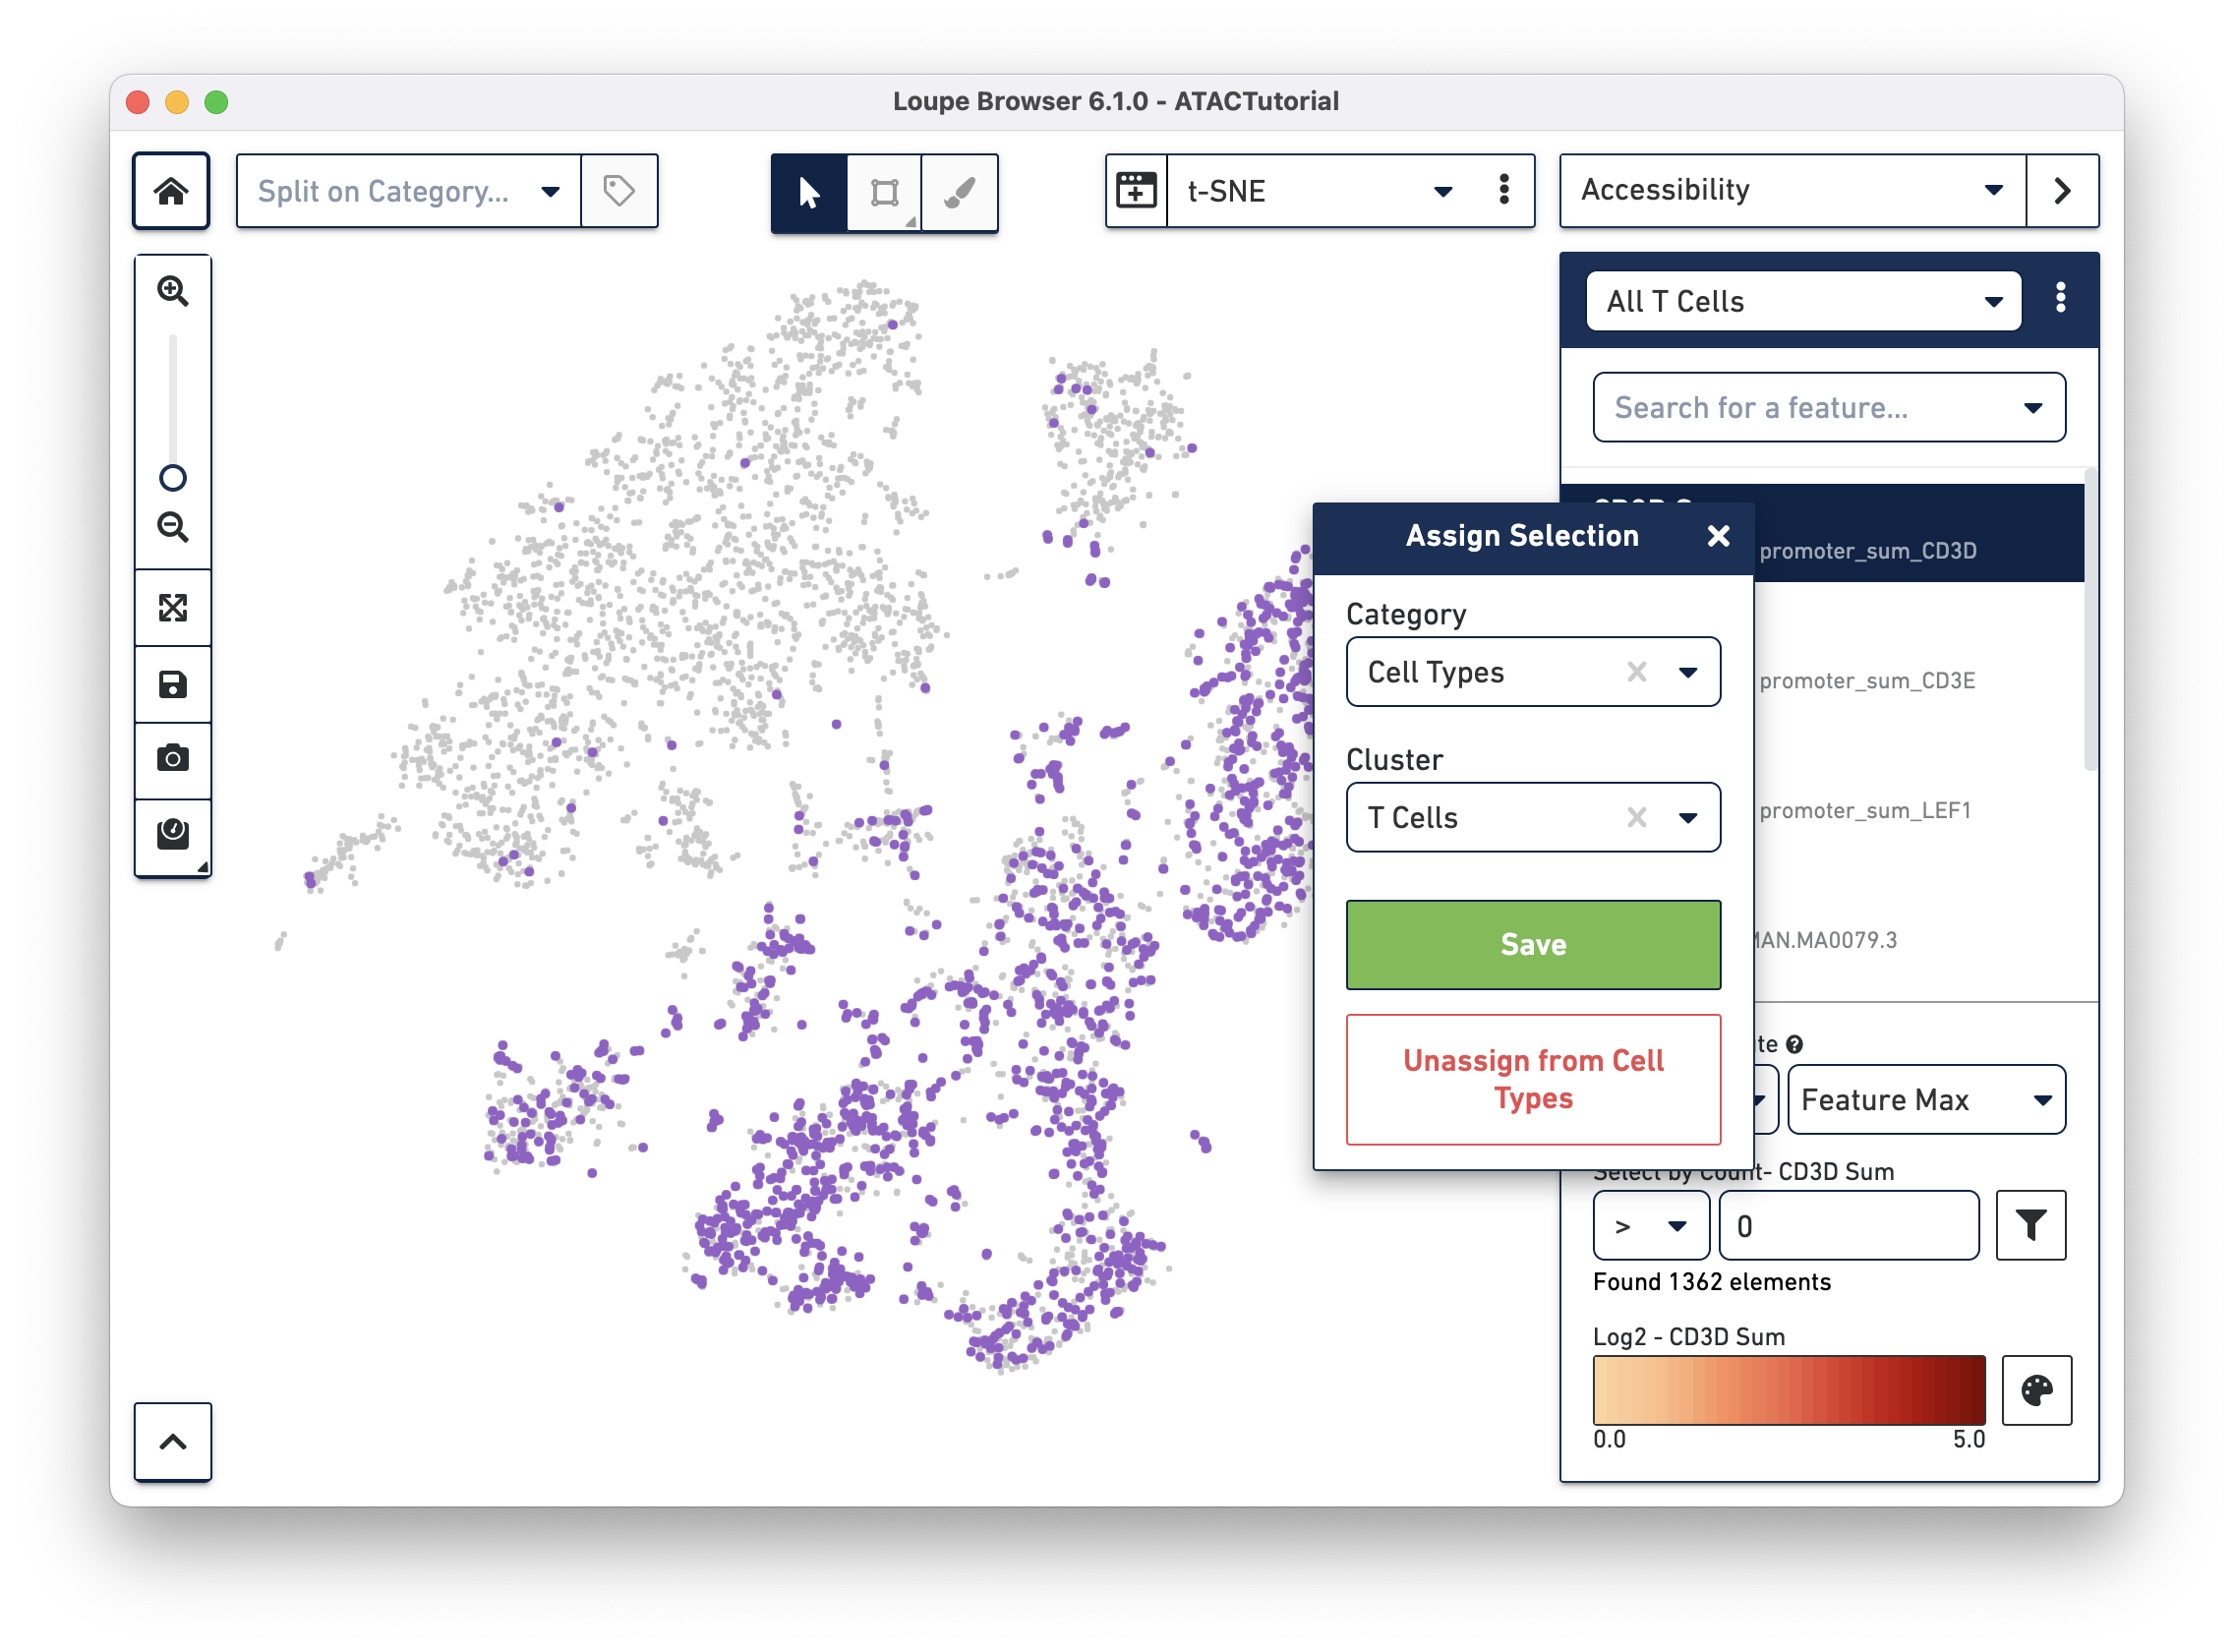This screenshot has width=2234, height=1652.
Task: Open the category tag icon
Action: point(619,191)
